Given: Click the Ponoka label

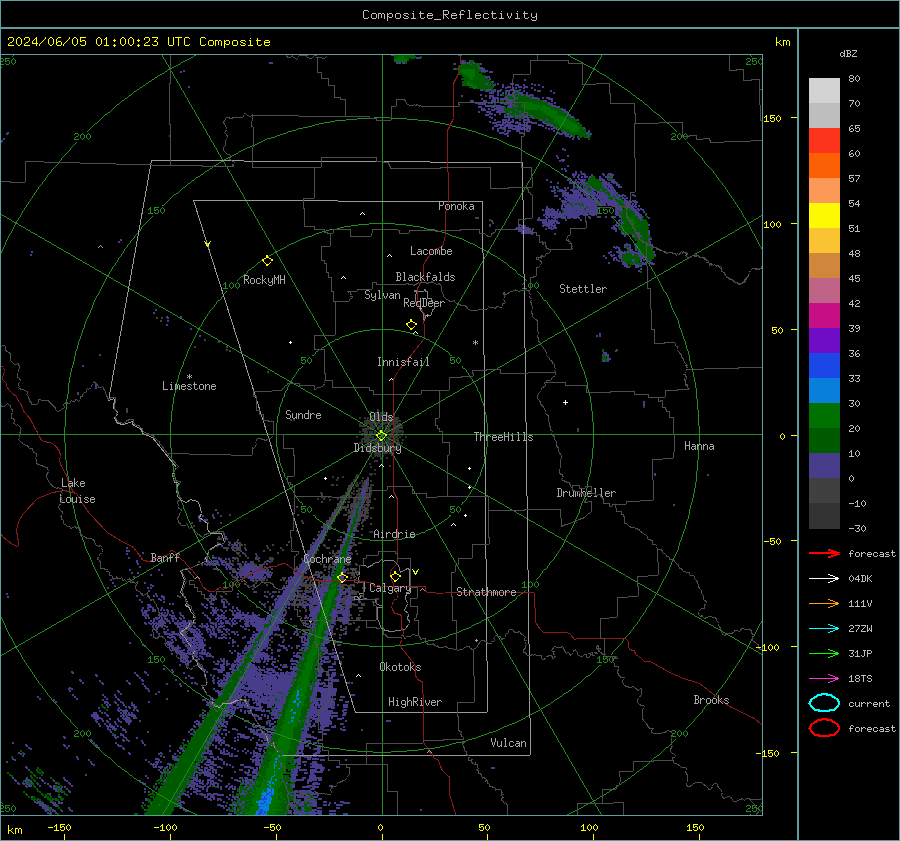Looking at the screenshot, I should [x=456, y=206].
